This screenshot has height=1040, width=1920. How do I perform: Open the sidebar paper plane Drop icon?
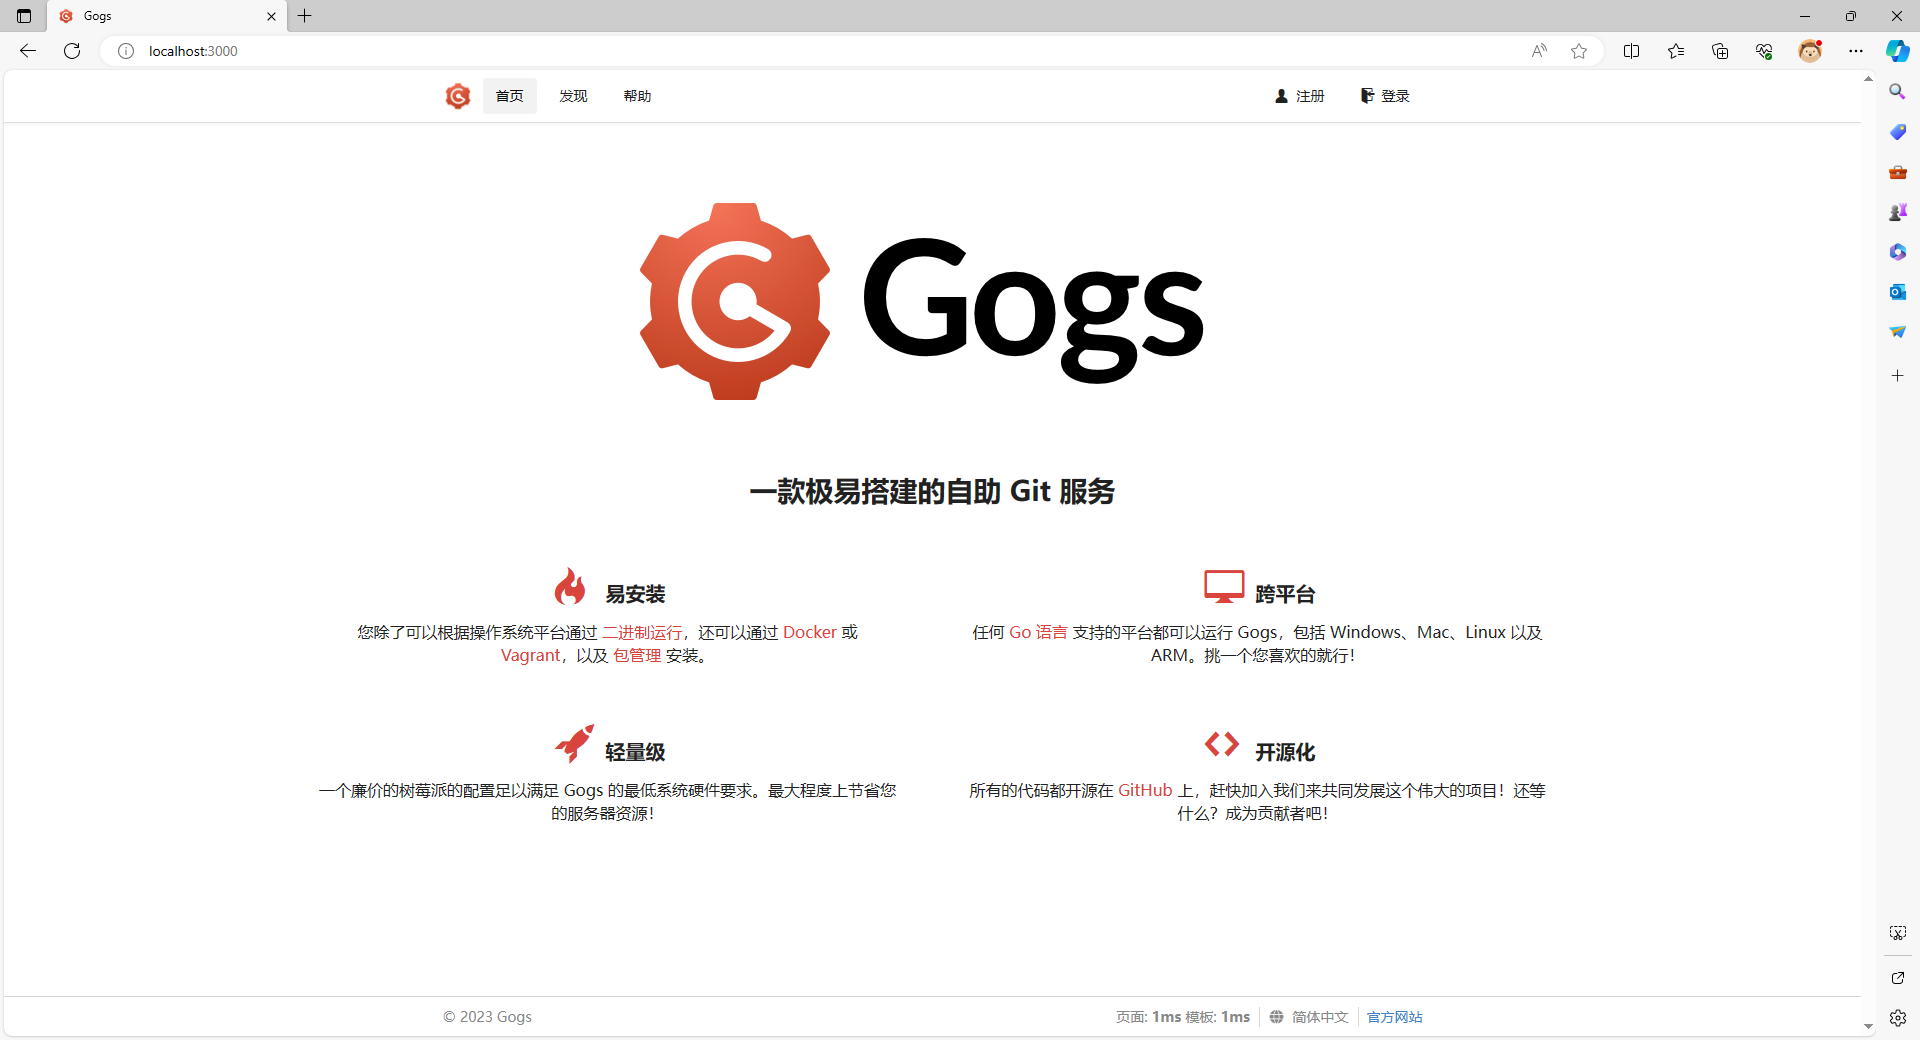click(1897, 332)
